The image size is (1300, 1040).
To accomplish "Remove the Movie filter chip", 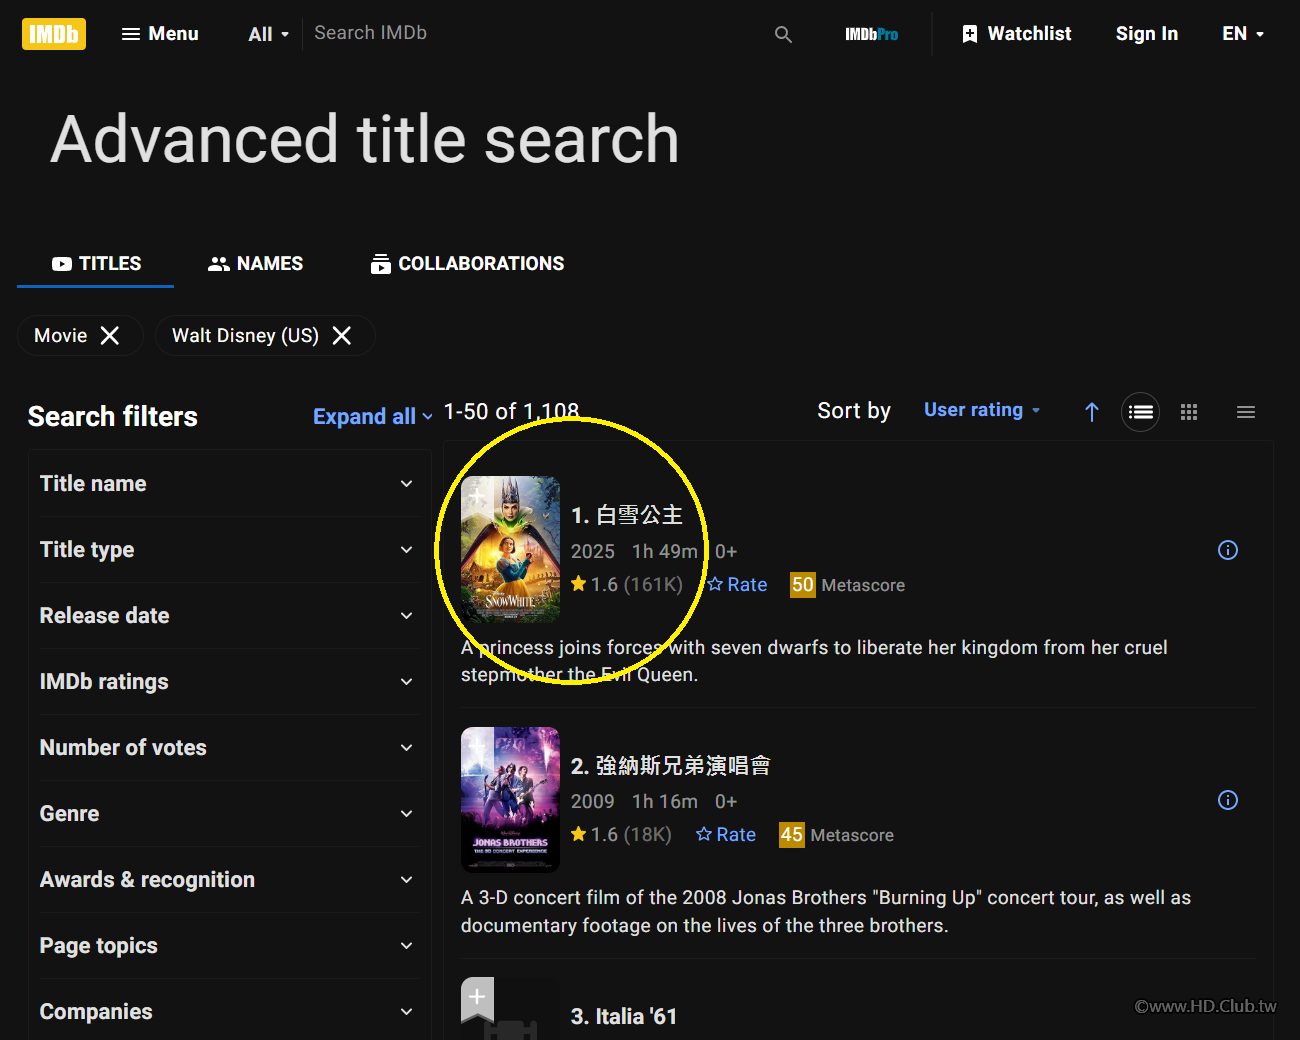I will pos(110,336).
